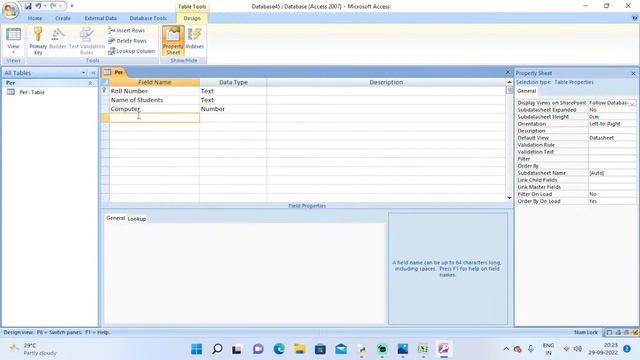Open Windows Start menu
640x360 pixels.
197,349
